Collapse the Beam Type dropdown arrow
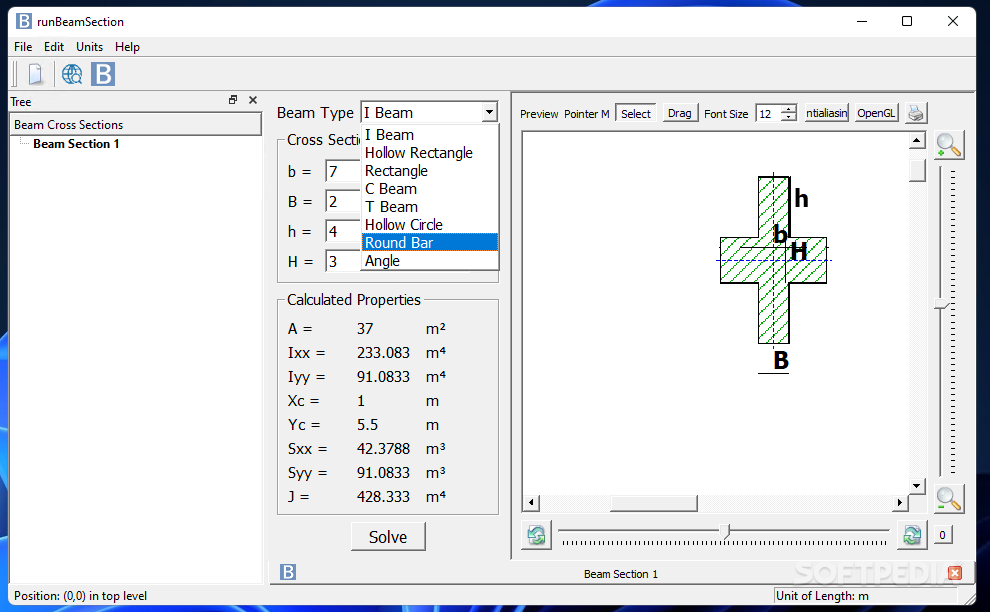Screen dimensions: 990x612 (489, 112)
